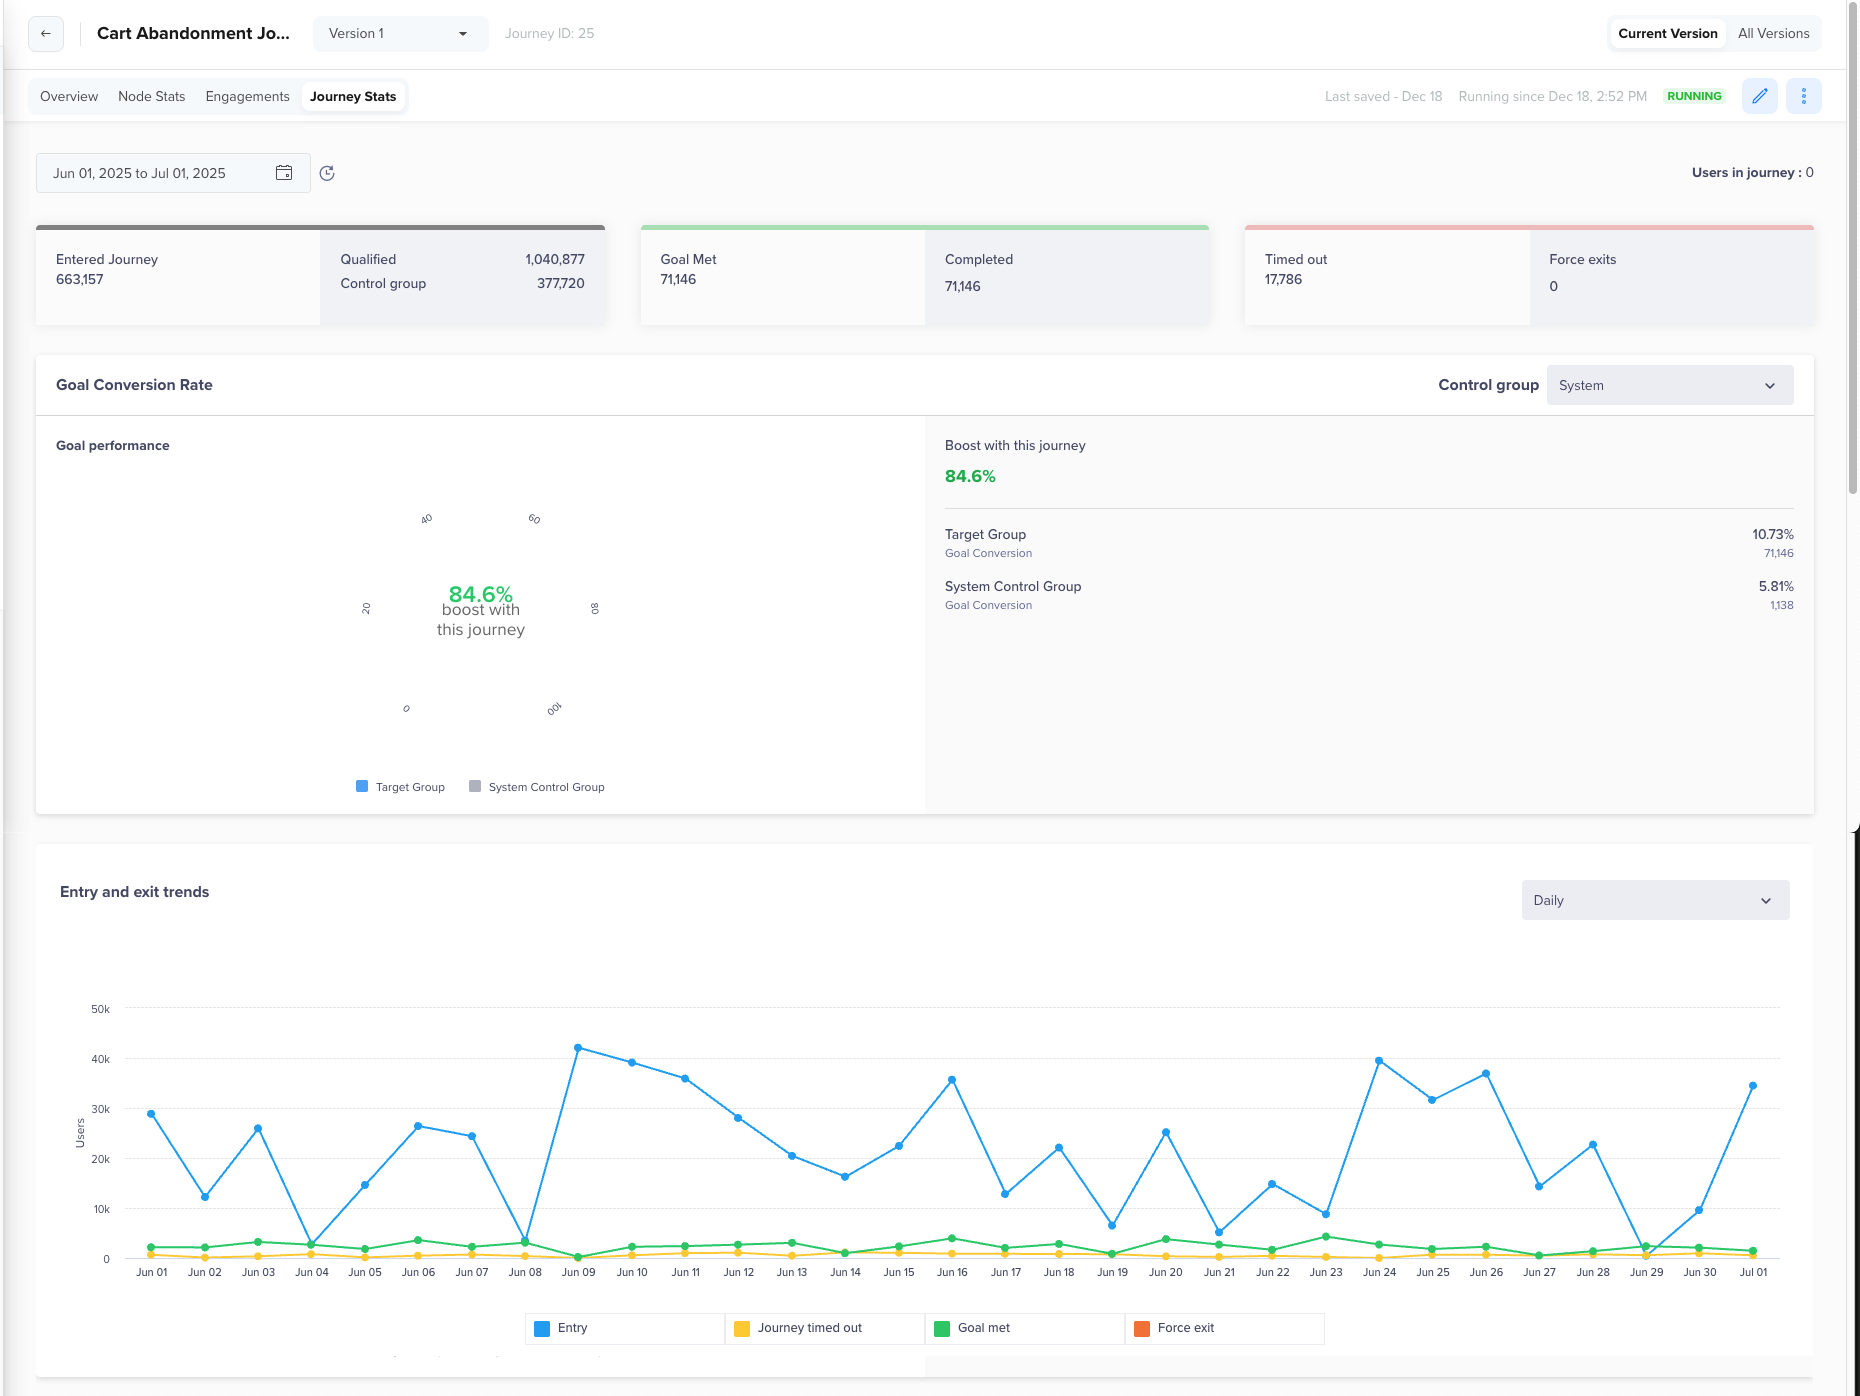Select the Current Version button
Viewport: 1860px width, 1396px height.
coord(1668,34)
